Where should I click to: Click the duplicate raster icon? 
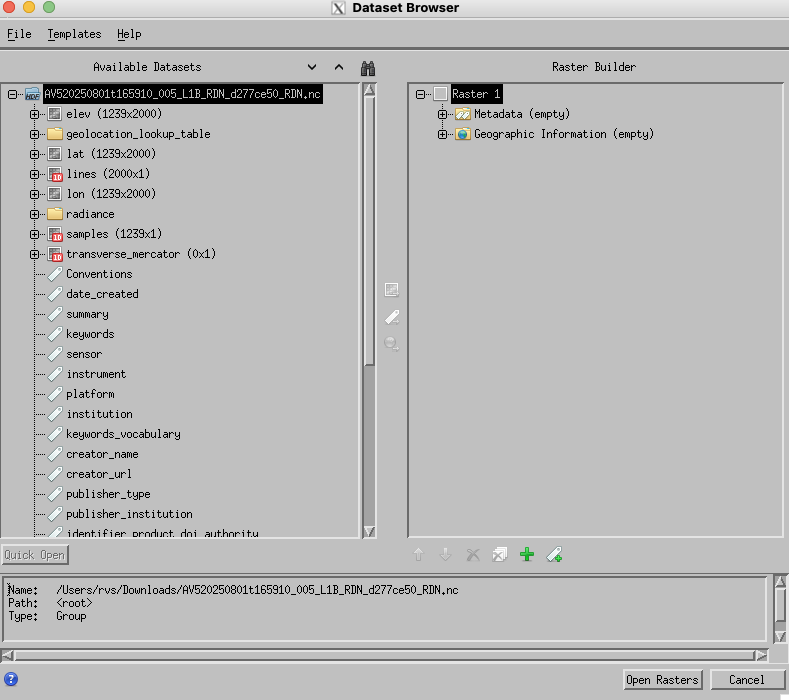pos(500,555)
